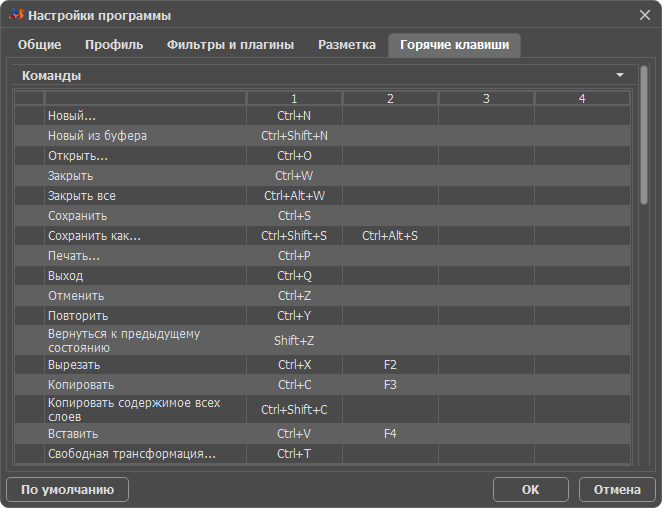This screenshot has width=662, height=508.
Task: Select the Ctrl+T shortcut cell
Action: point(294,454)
